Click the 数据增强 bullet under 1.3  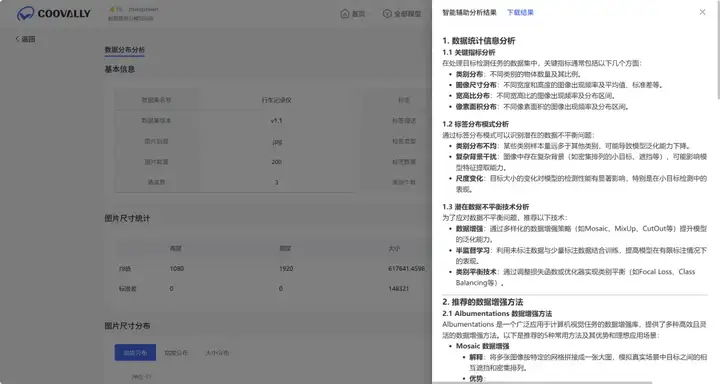(469, 228)
